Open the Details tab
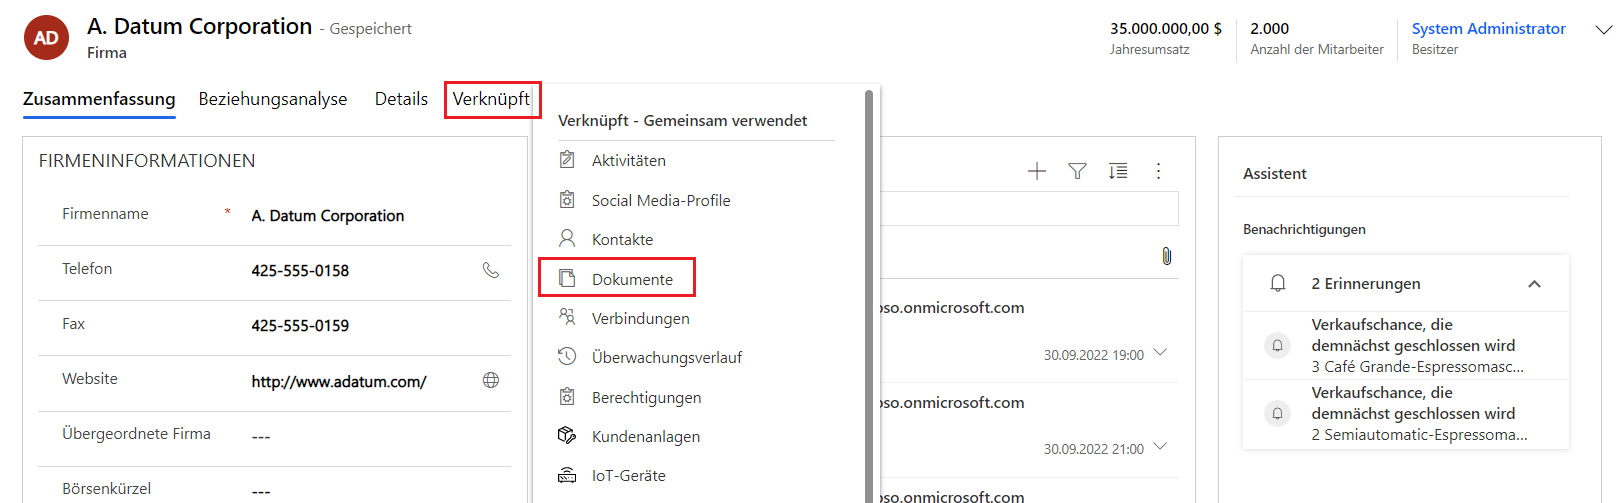The image size is (1617, 503). [x=401, y=99]
